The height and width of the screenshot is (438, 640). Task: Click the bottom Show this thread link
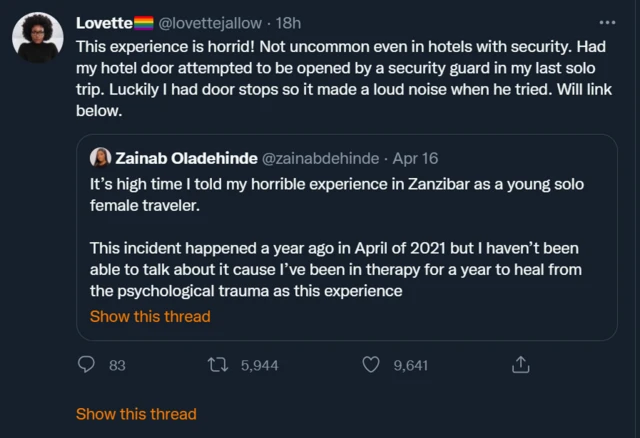pyautogui.click(x=136, y=413)
